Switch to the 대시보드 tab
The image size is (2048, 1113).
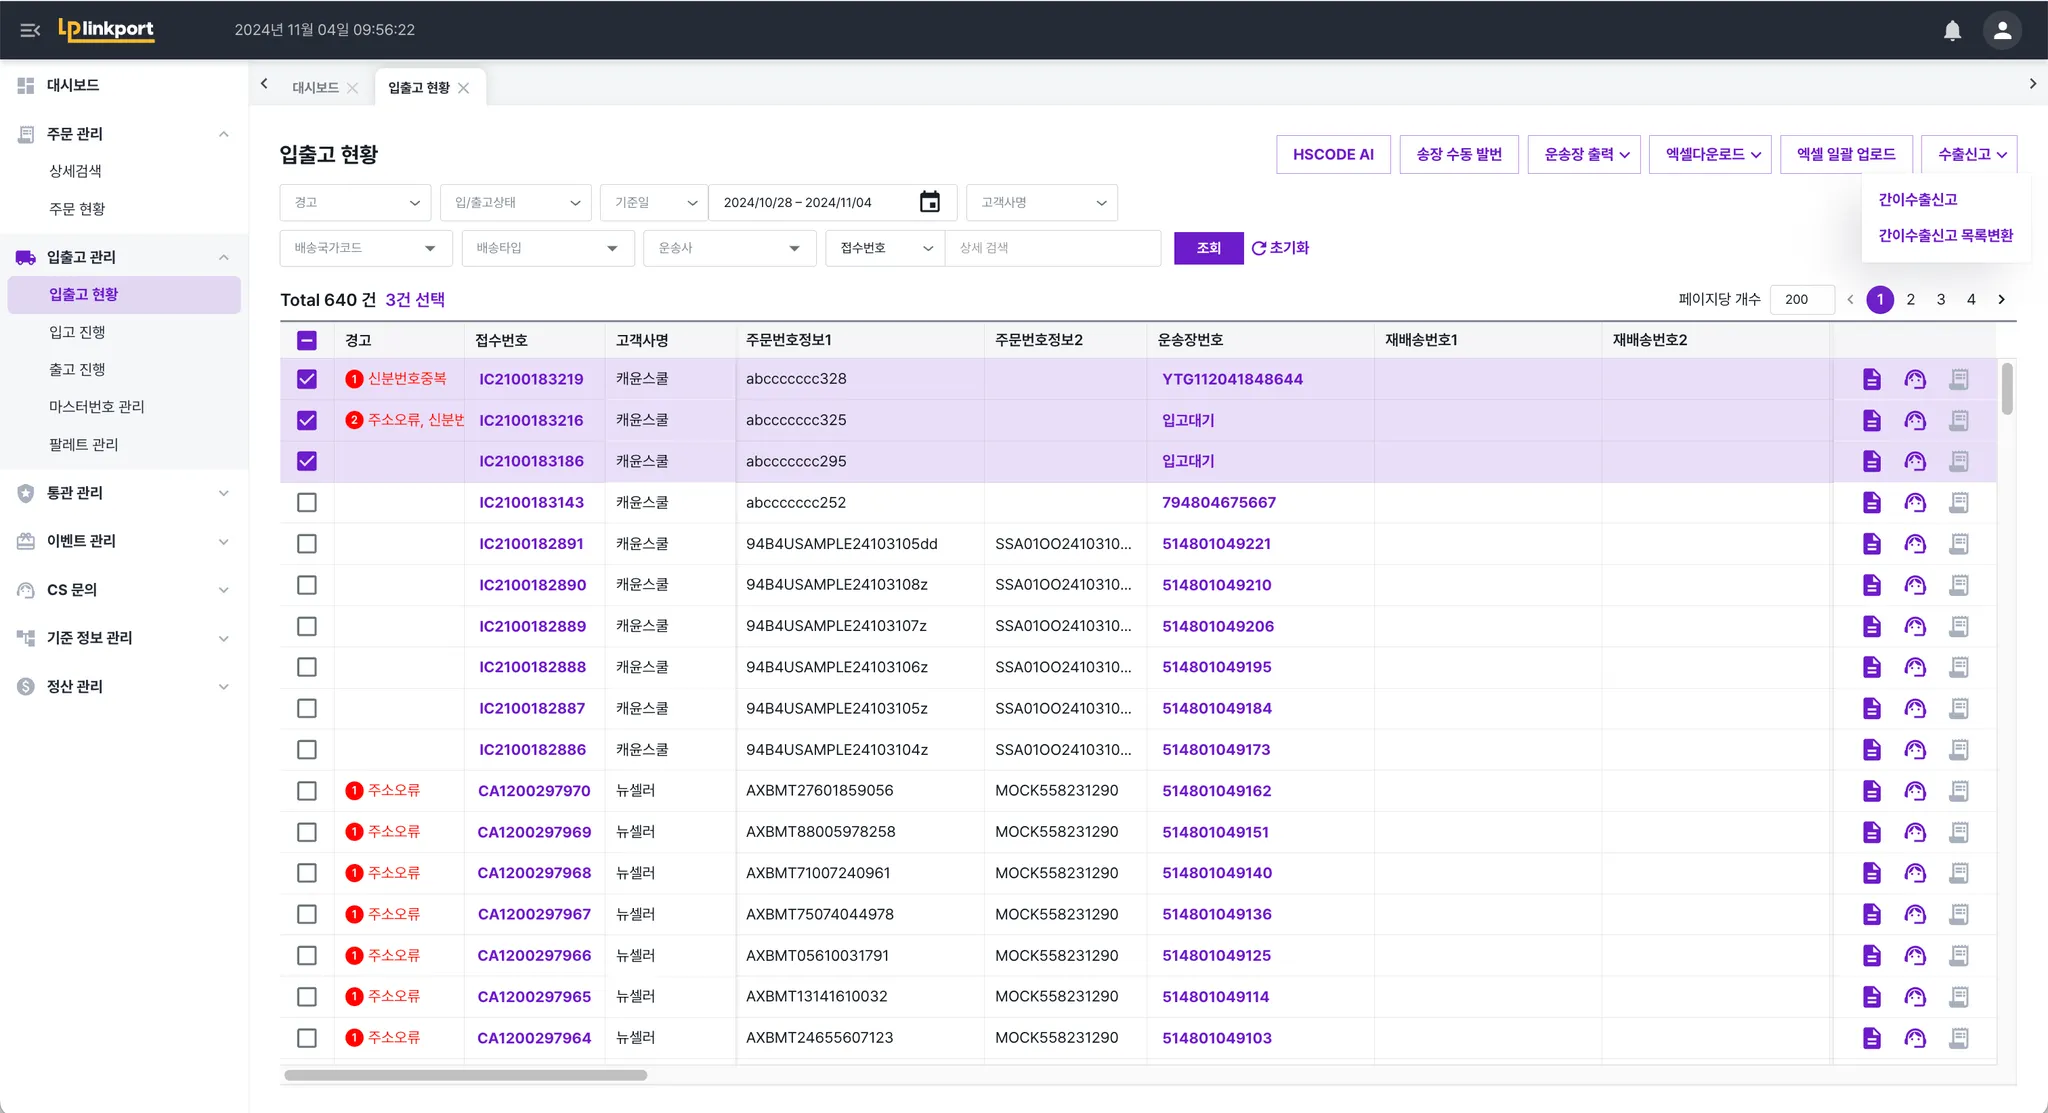point(315,88)
